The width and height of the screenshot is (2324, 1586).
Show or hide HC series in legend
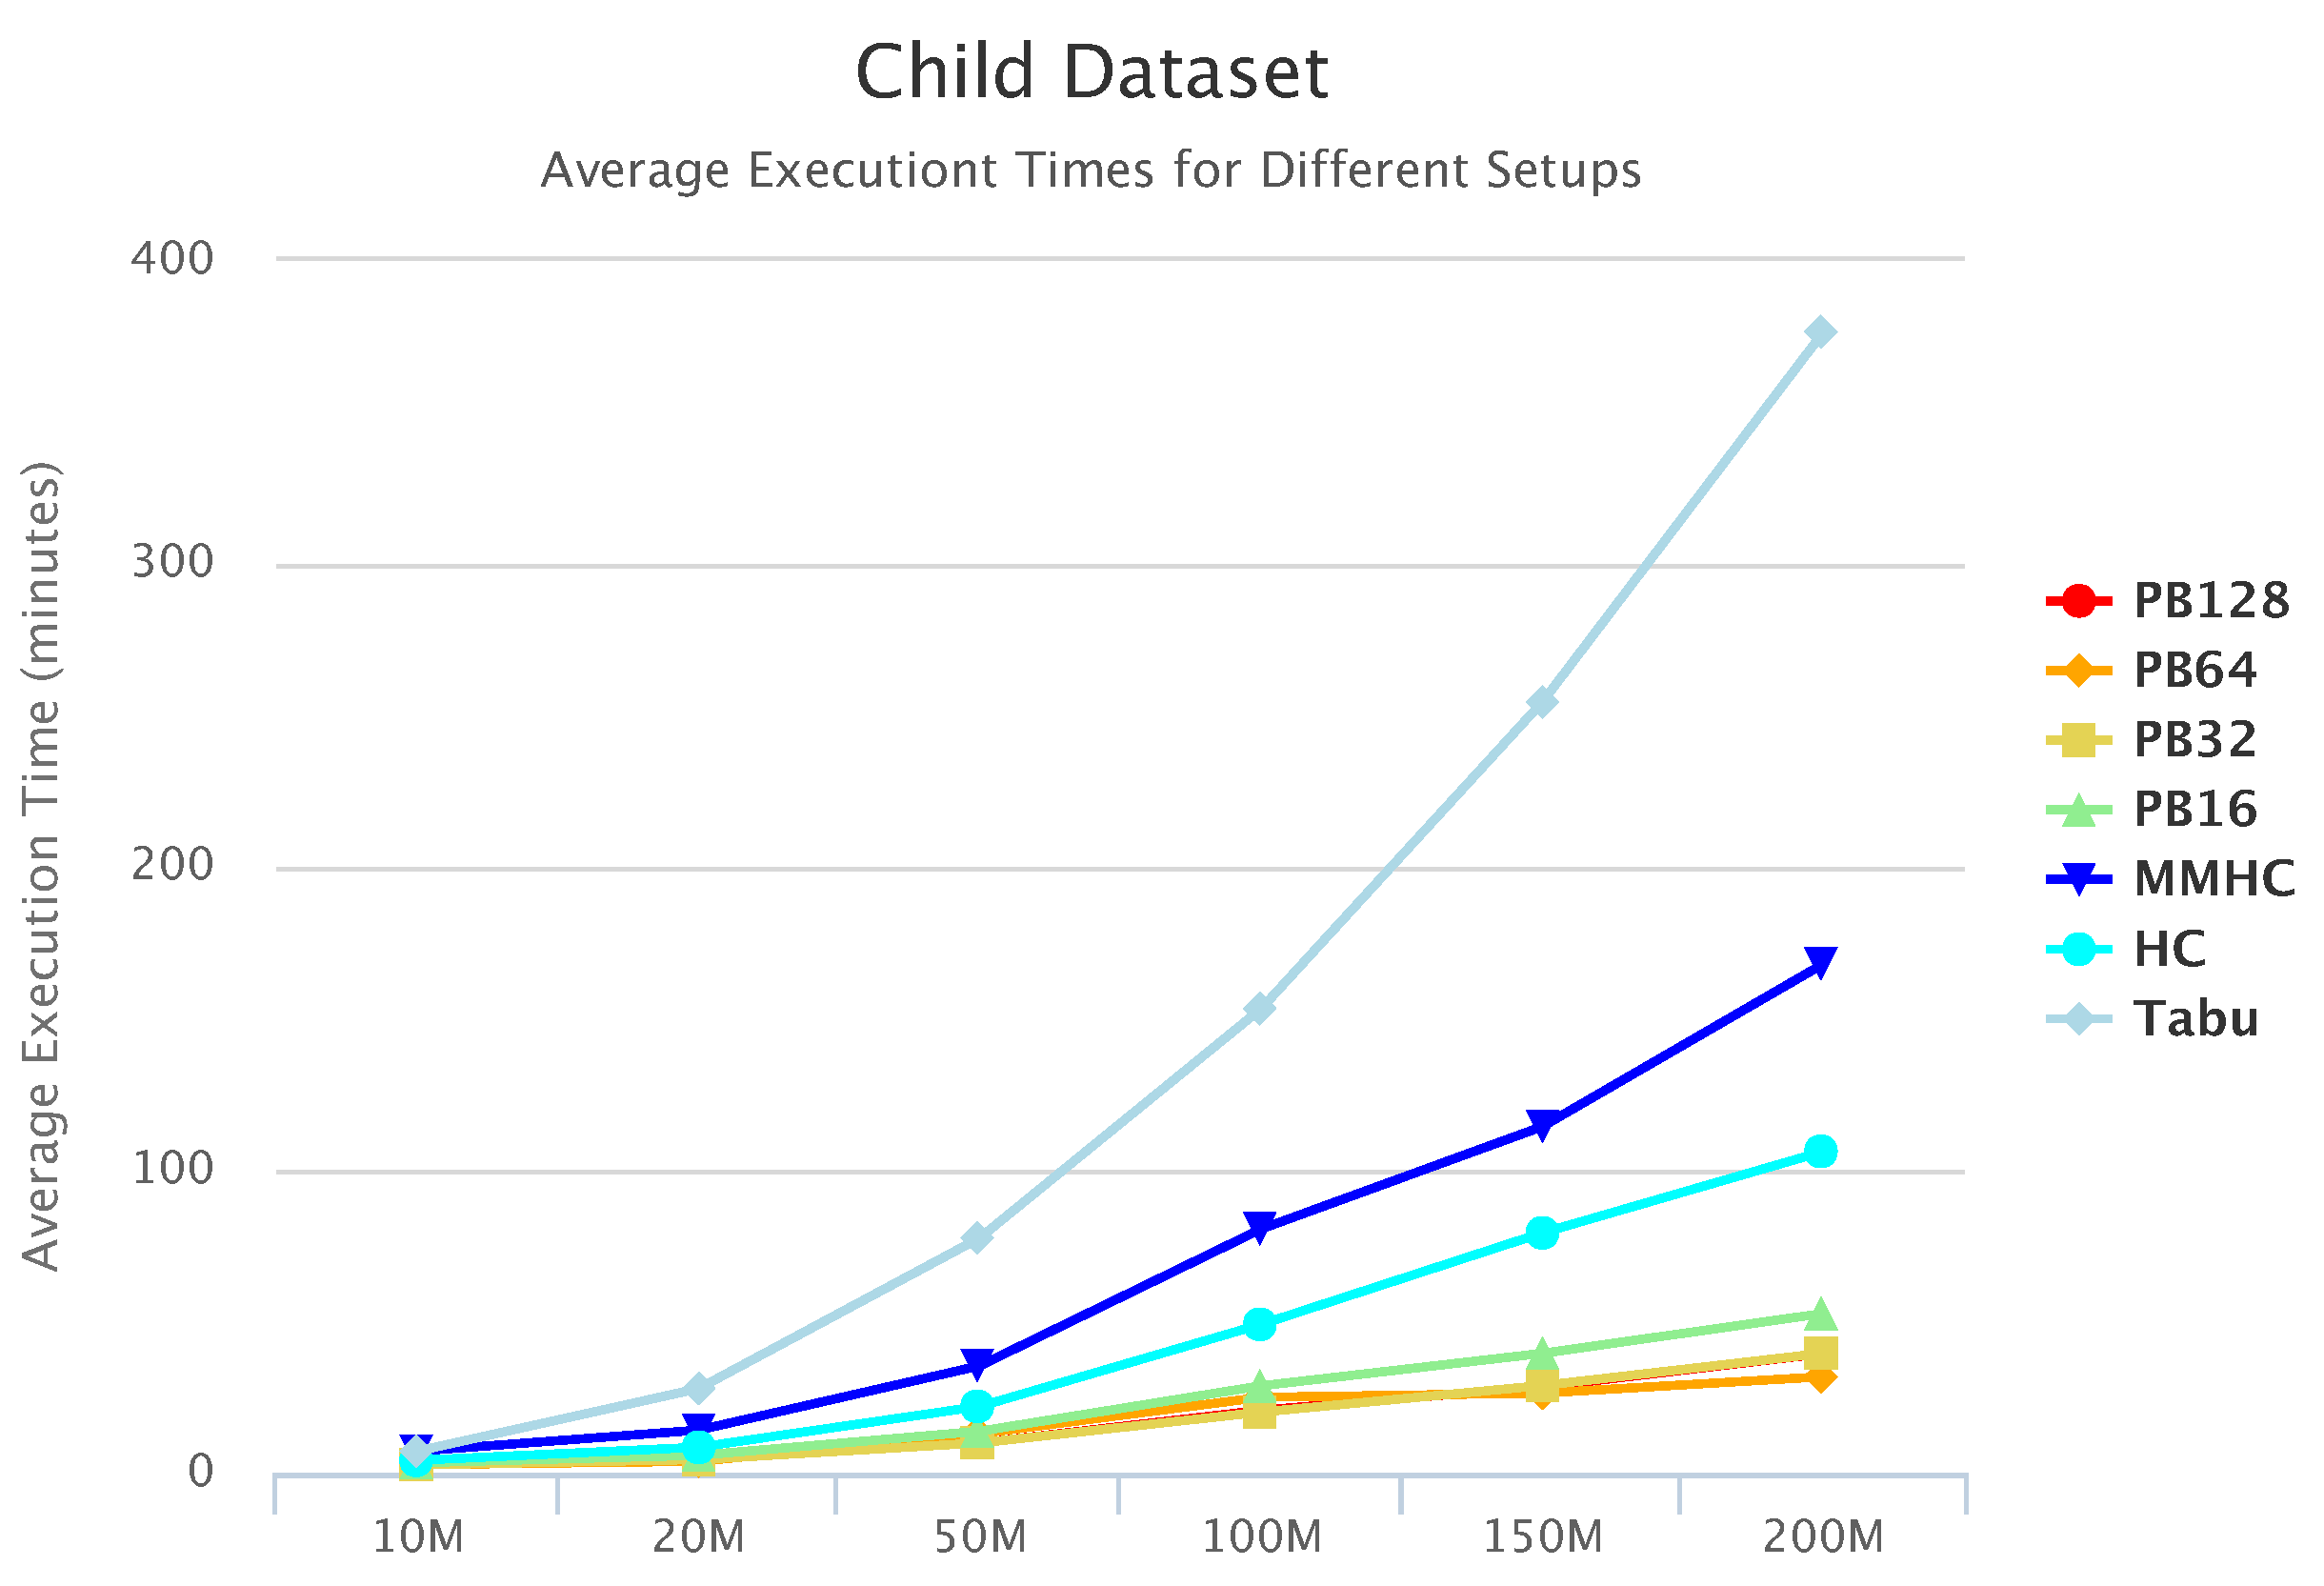tap(2168, 949)
